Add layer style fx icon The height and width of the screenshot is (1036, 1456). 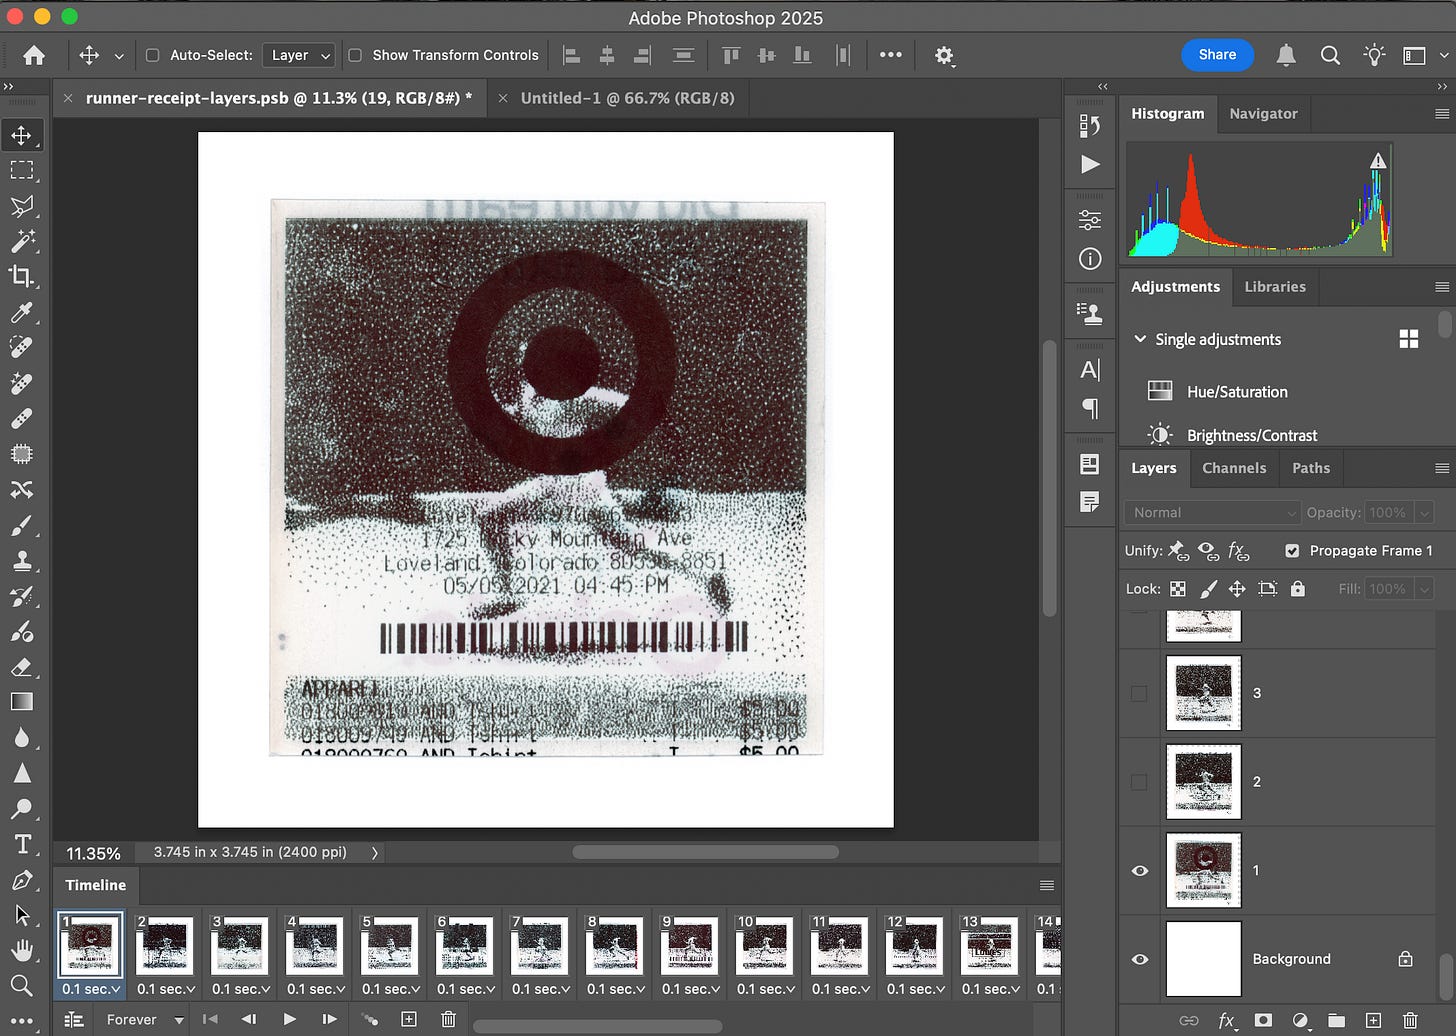pos(1226,1020)
